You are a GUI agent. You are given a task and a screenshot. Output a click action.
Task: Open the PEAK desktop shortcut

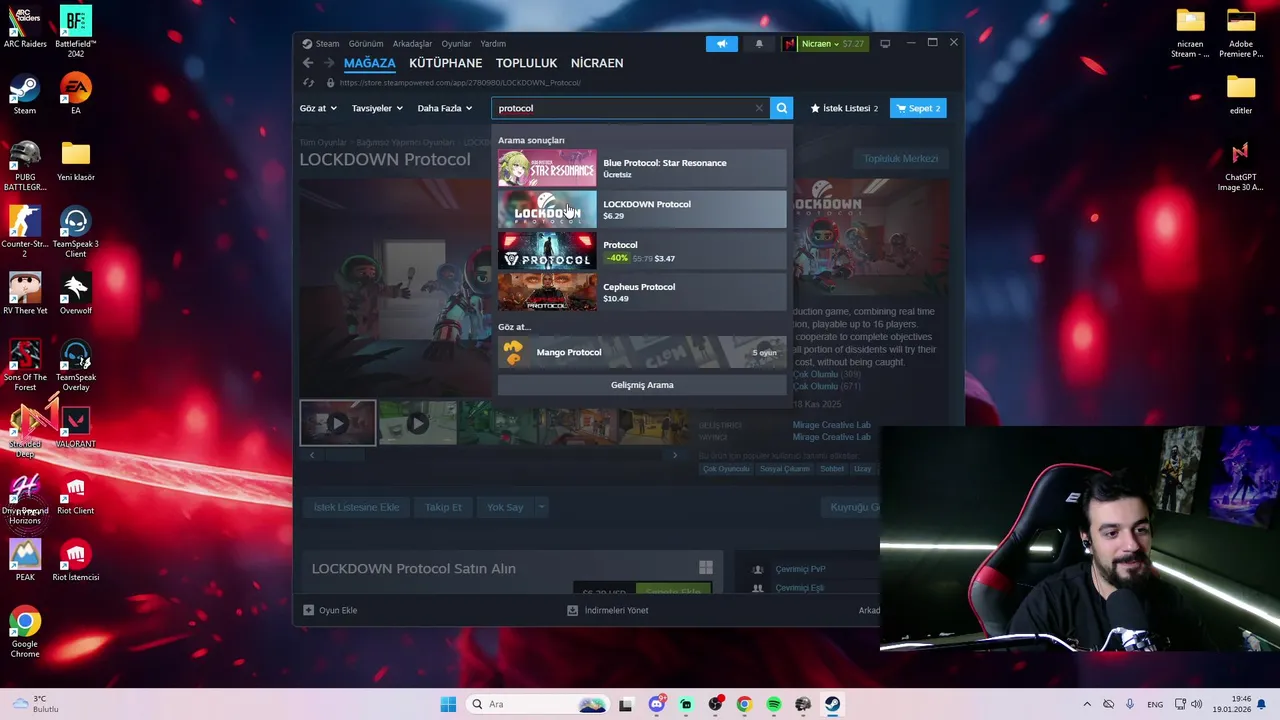(25, 560)
